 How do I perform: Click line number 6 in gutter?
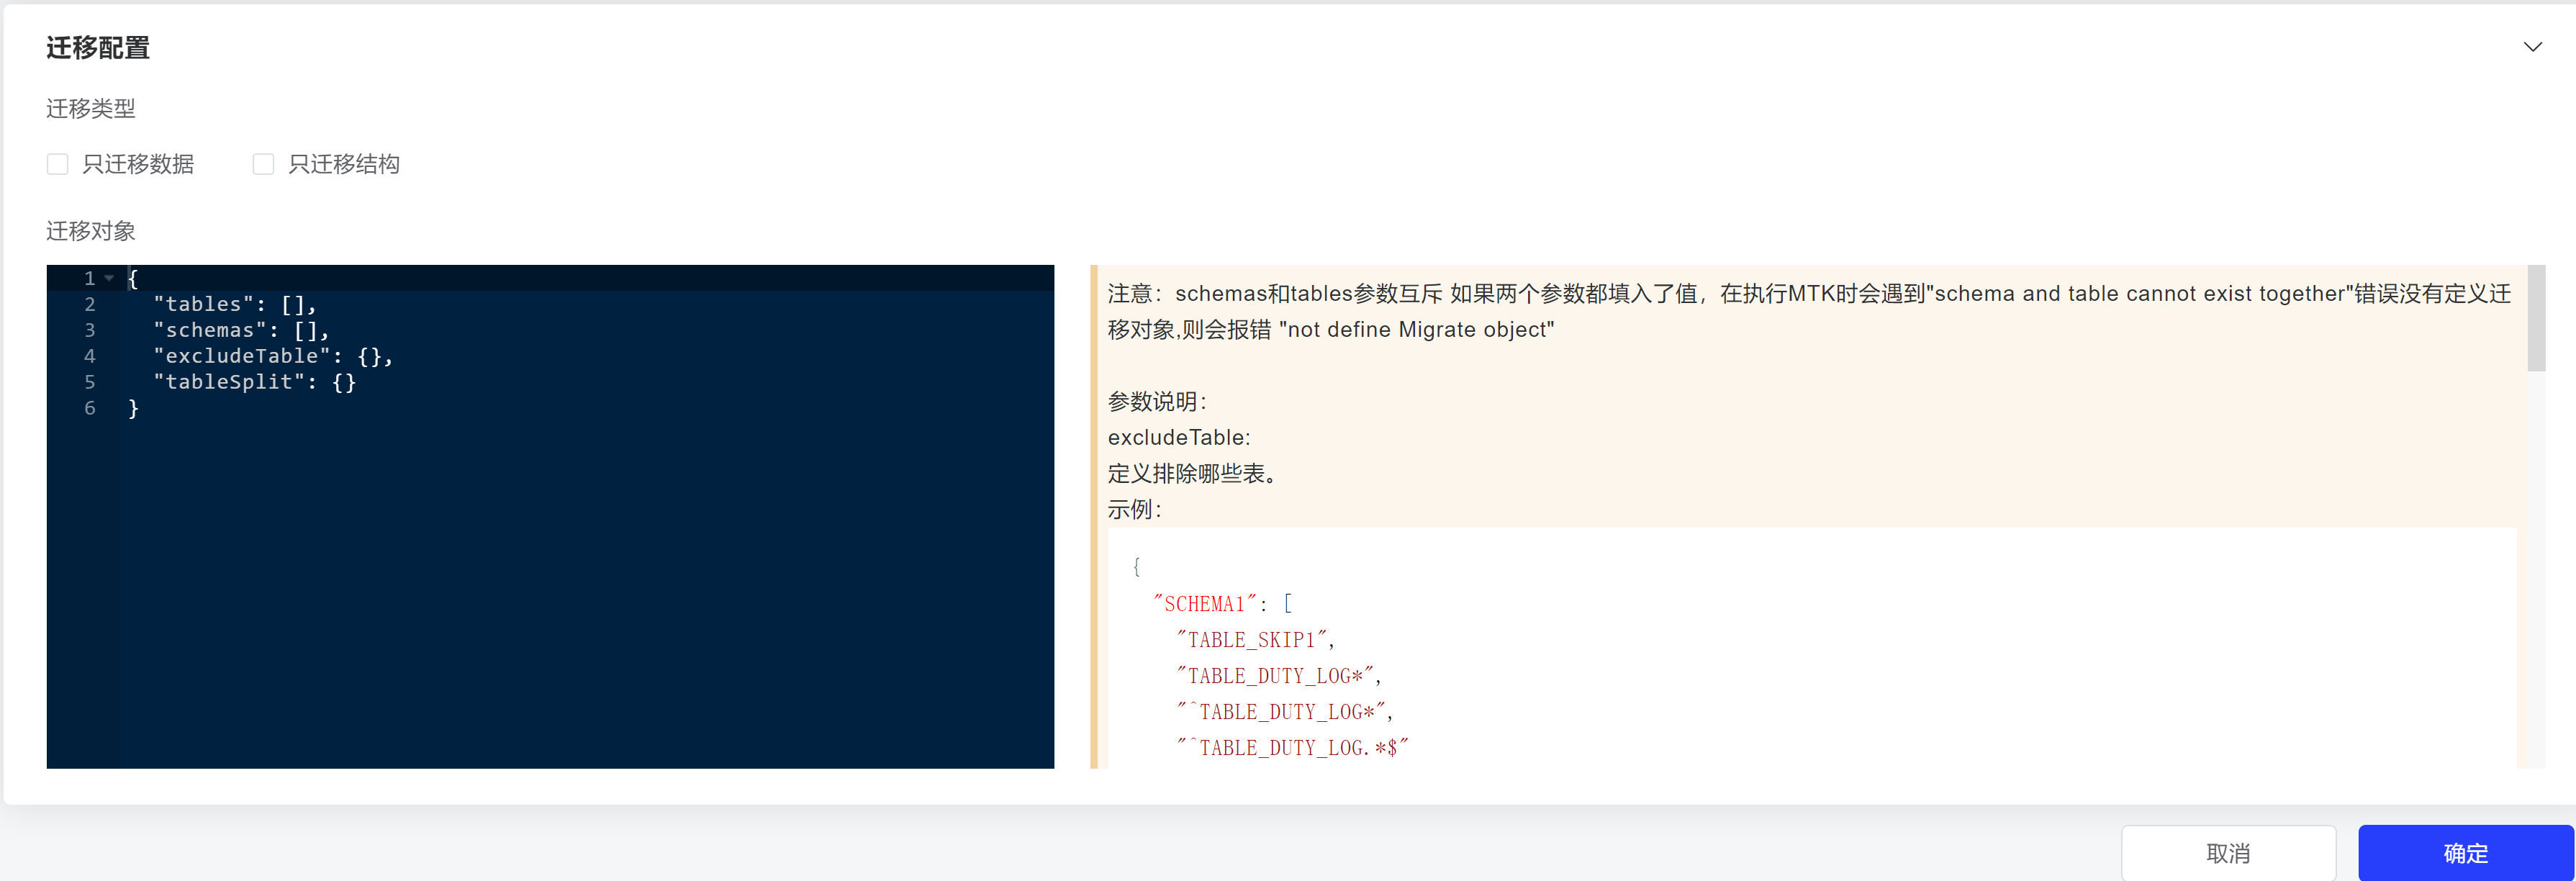tap(89, 408)
